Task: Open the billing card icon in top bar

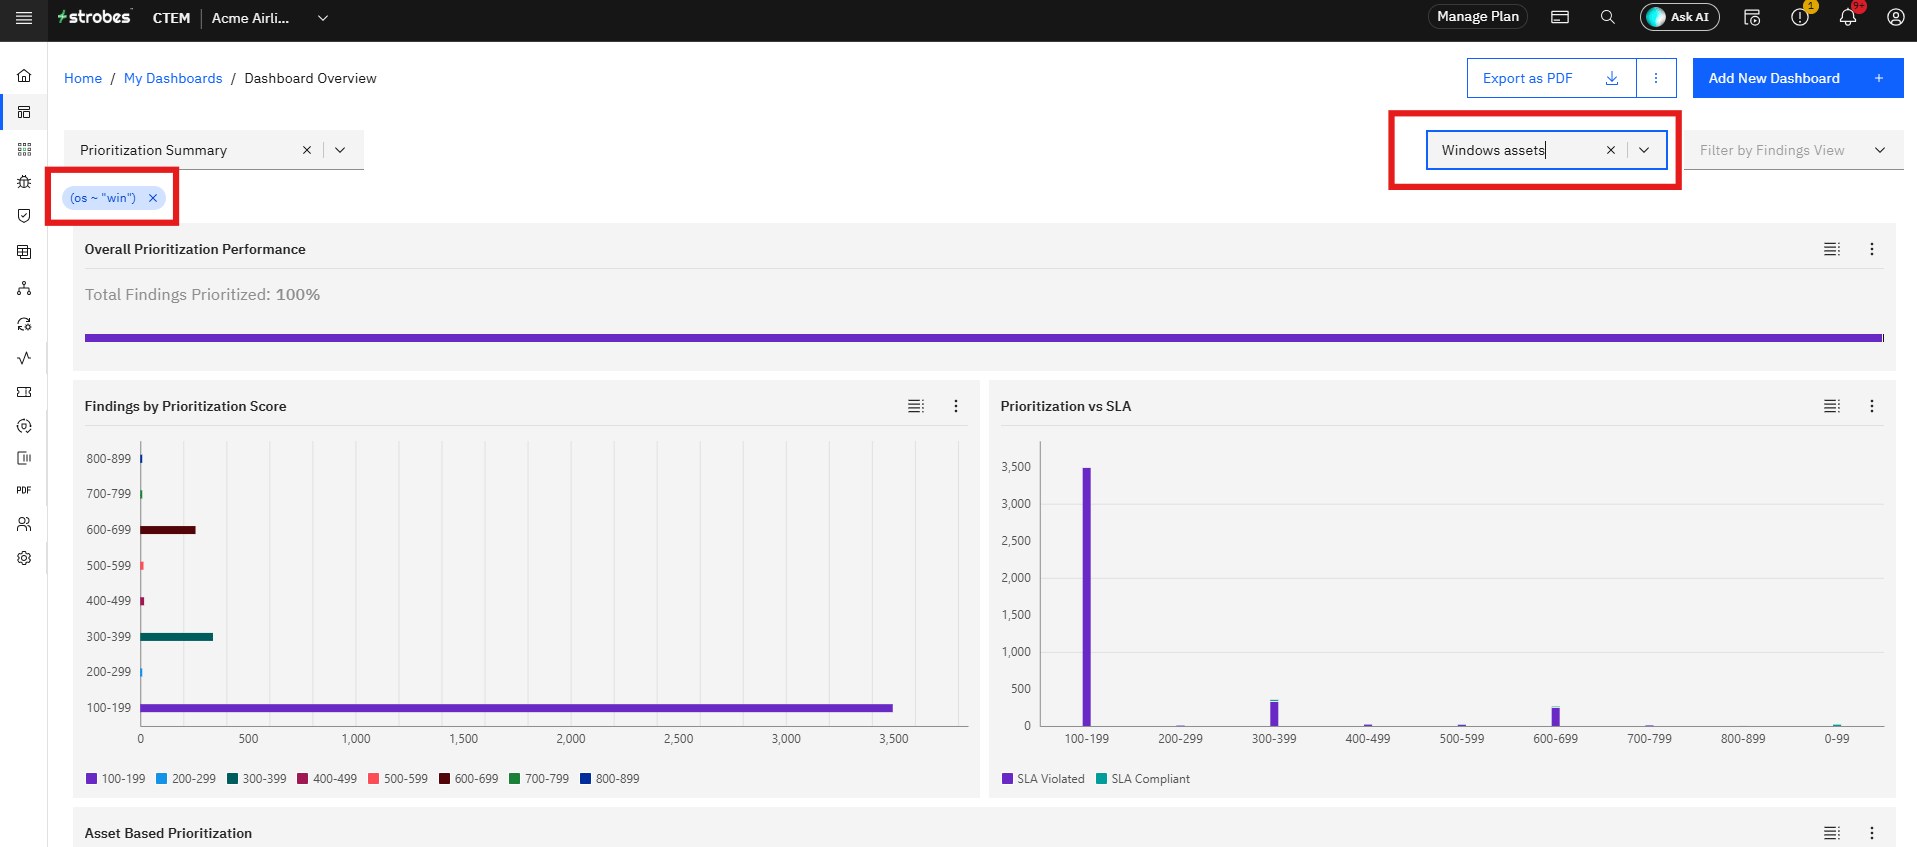Action: point(1560,17)
